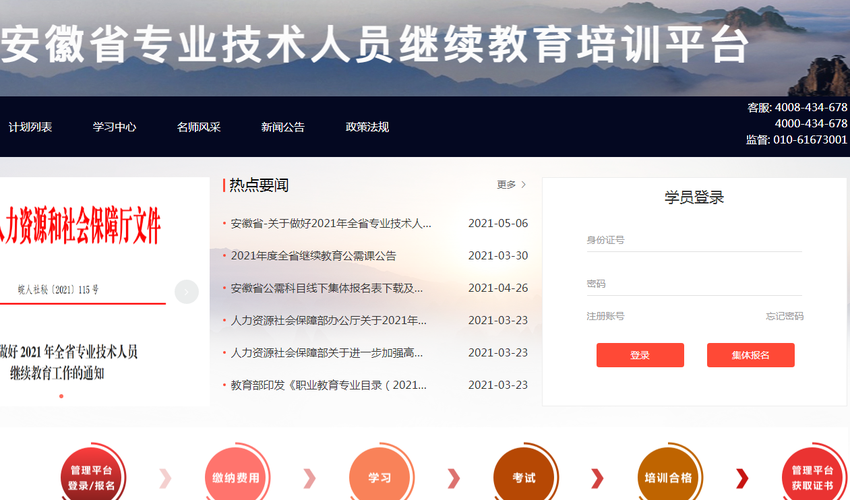Screen dimensions: 850x500
Task: Go to 学习中心 in the nav bar
Action: (114, 127)
